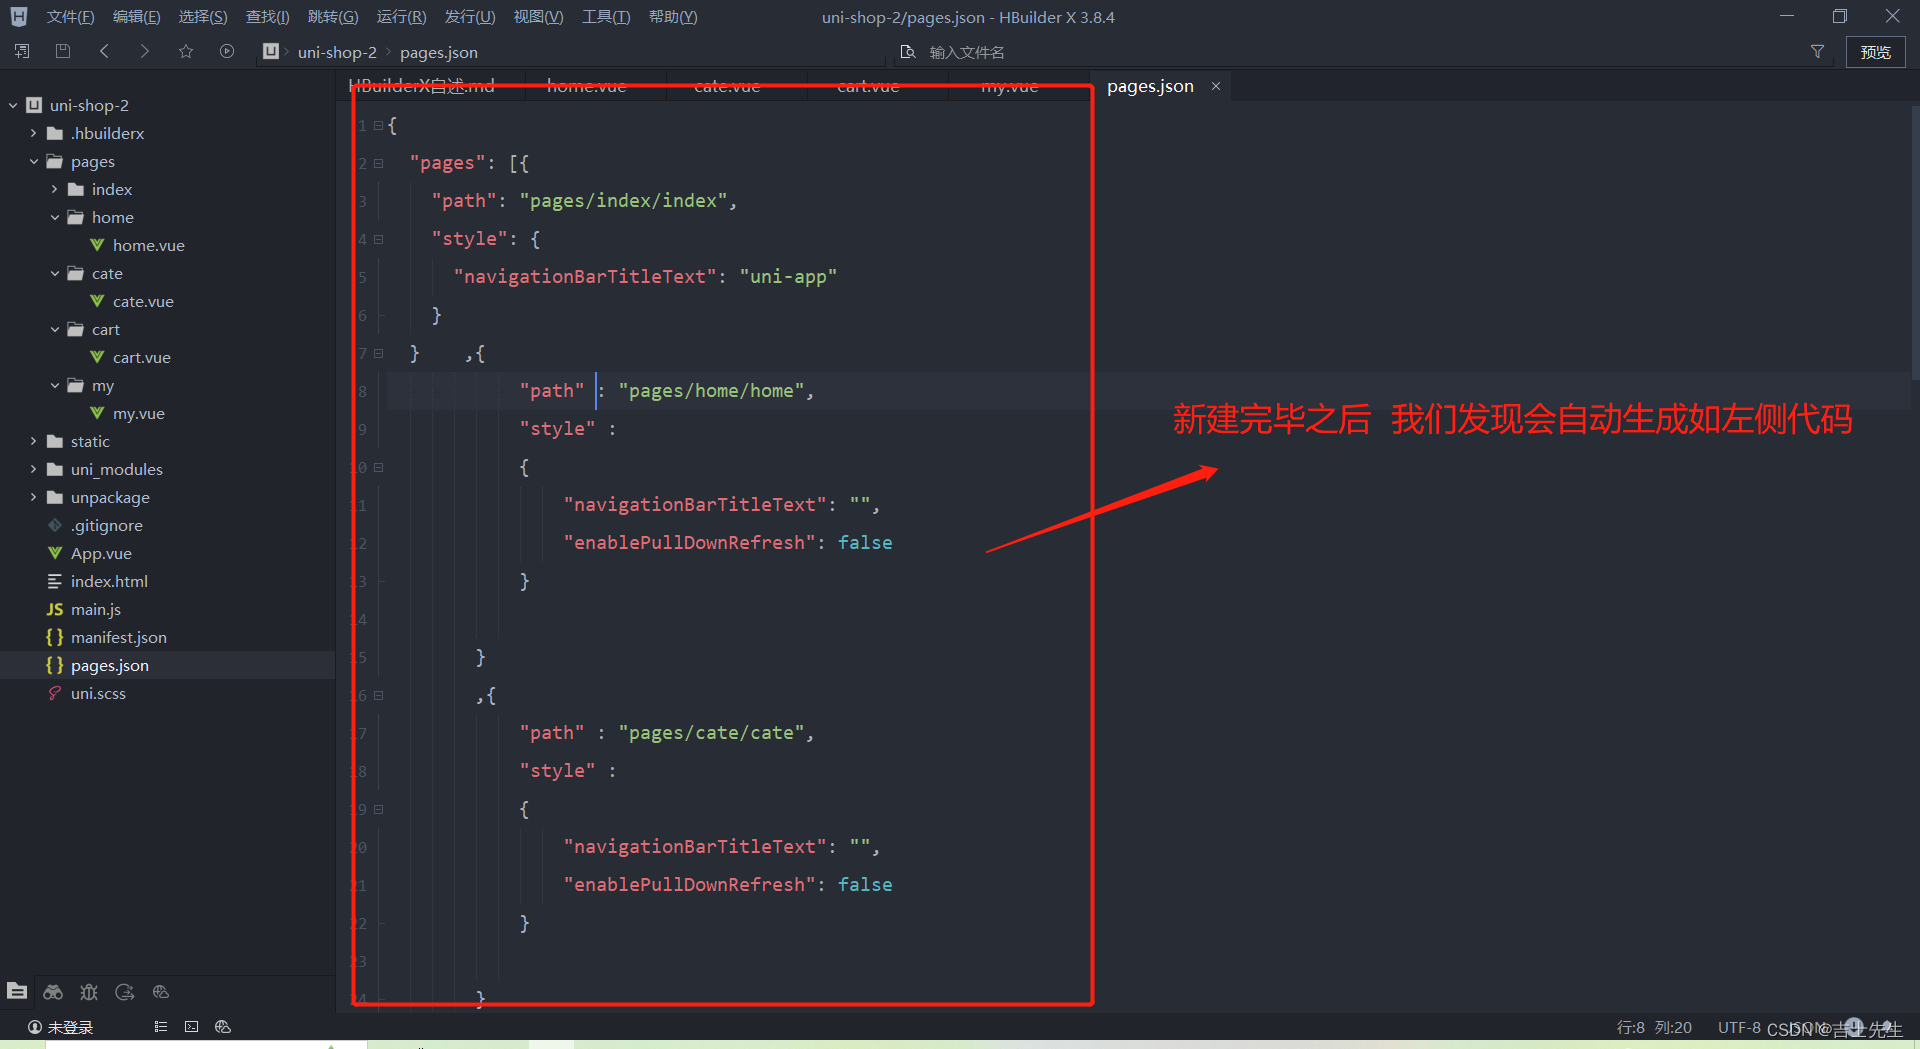Image resolution: width=1920 pixels, height=1049 pixels.
Task: Click the UTF-8 encoding status
Action: click(1739, 1027)
